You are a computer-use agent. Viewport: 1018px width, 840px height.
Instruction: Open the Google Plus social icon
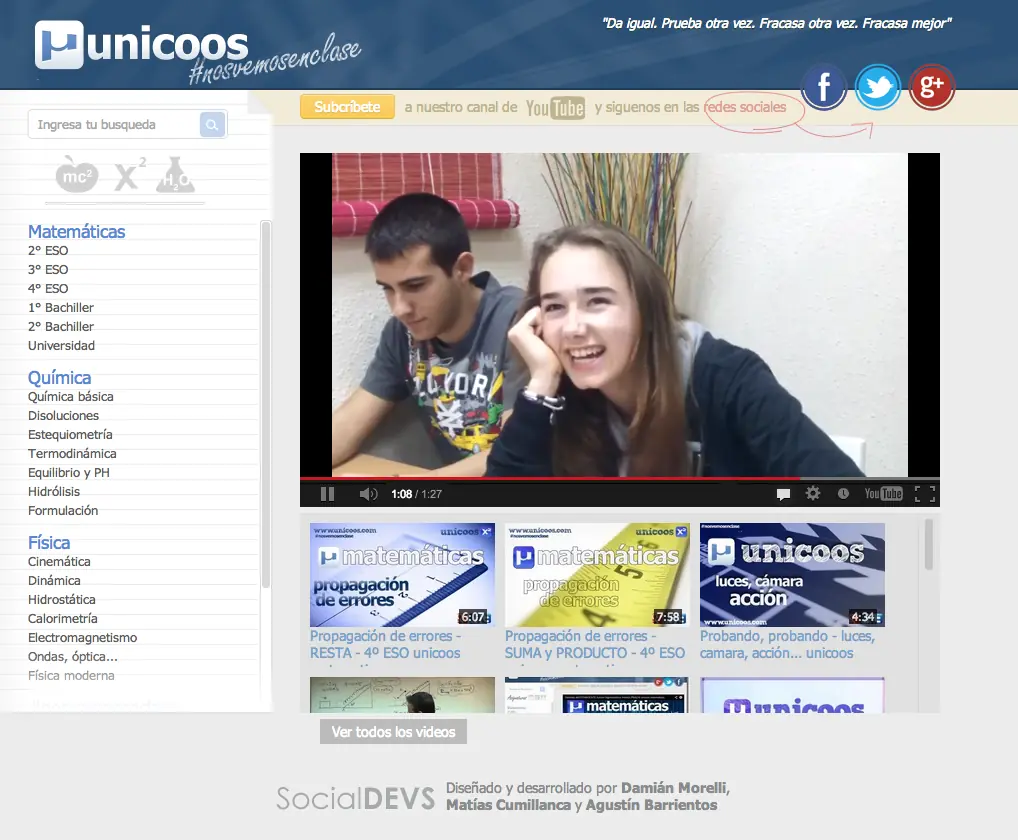tap(932, 88)
